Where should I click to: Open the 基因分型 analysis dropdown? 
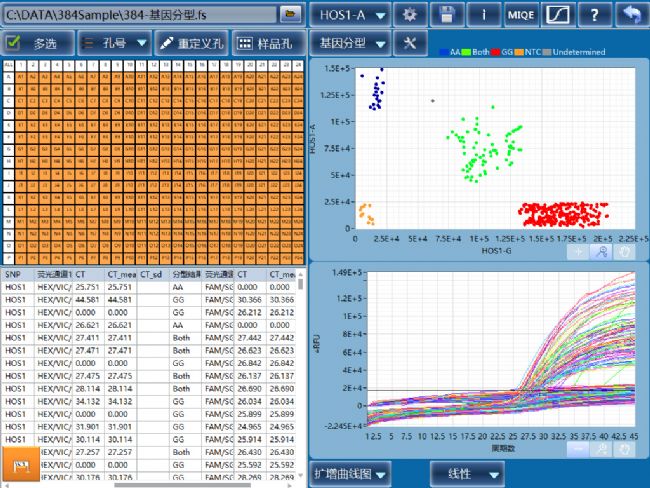(349, 44)
